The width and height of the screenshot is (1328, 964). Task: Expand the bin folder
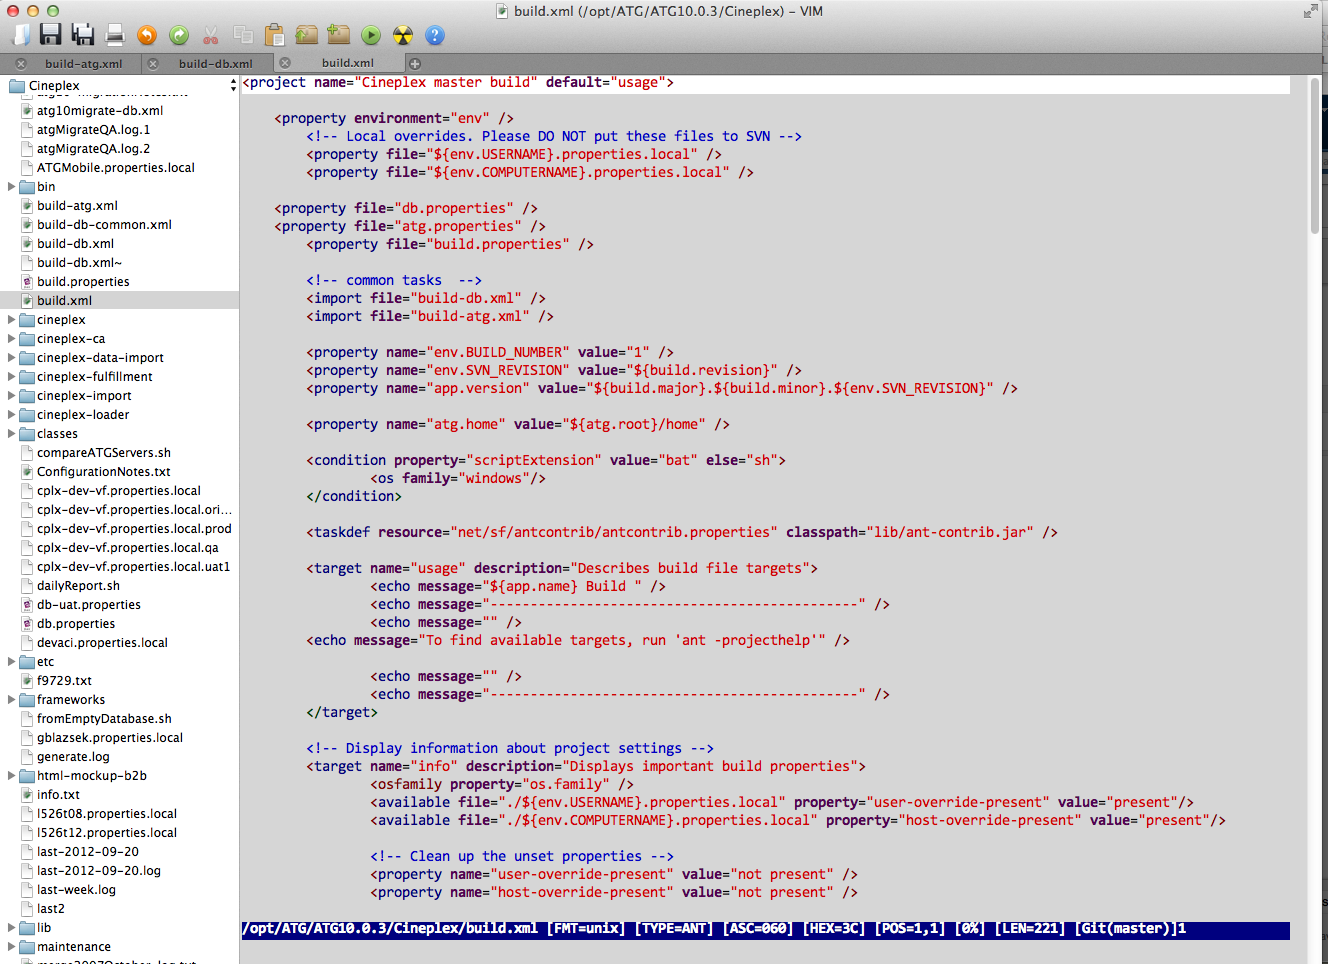(11, 187)
